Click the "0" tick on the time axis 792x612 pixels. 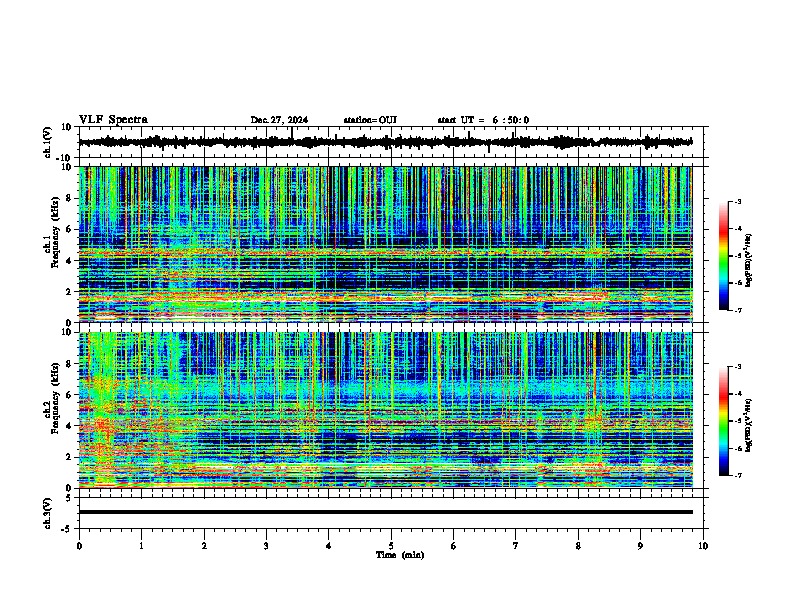click(x=79, y=546)
